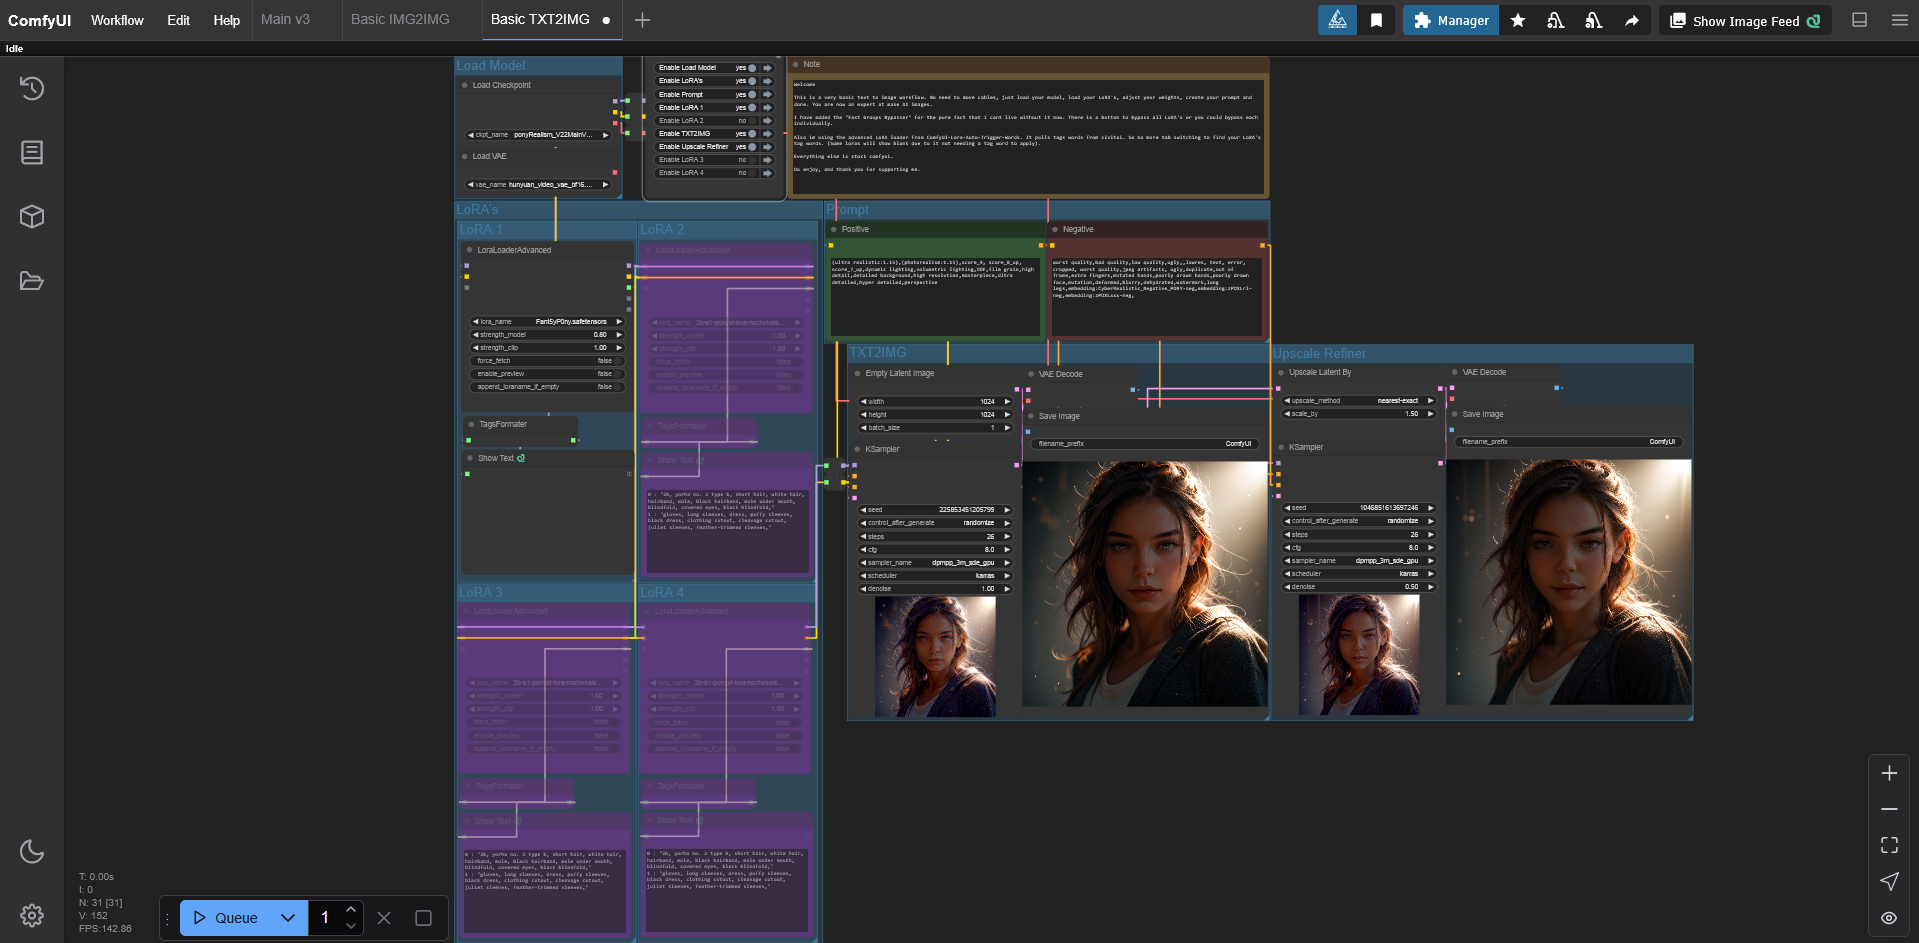
Task: Expand the Queue button dropdown arrow
Action: (288, 918)
